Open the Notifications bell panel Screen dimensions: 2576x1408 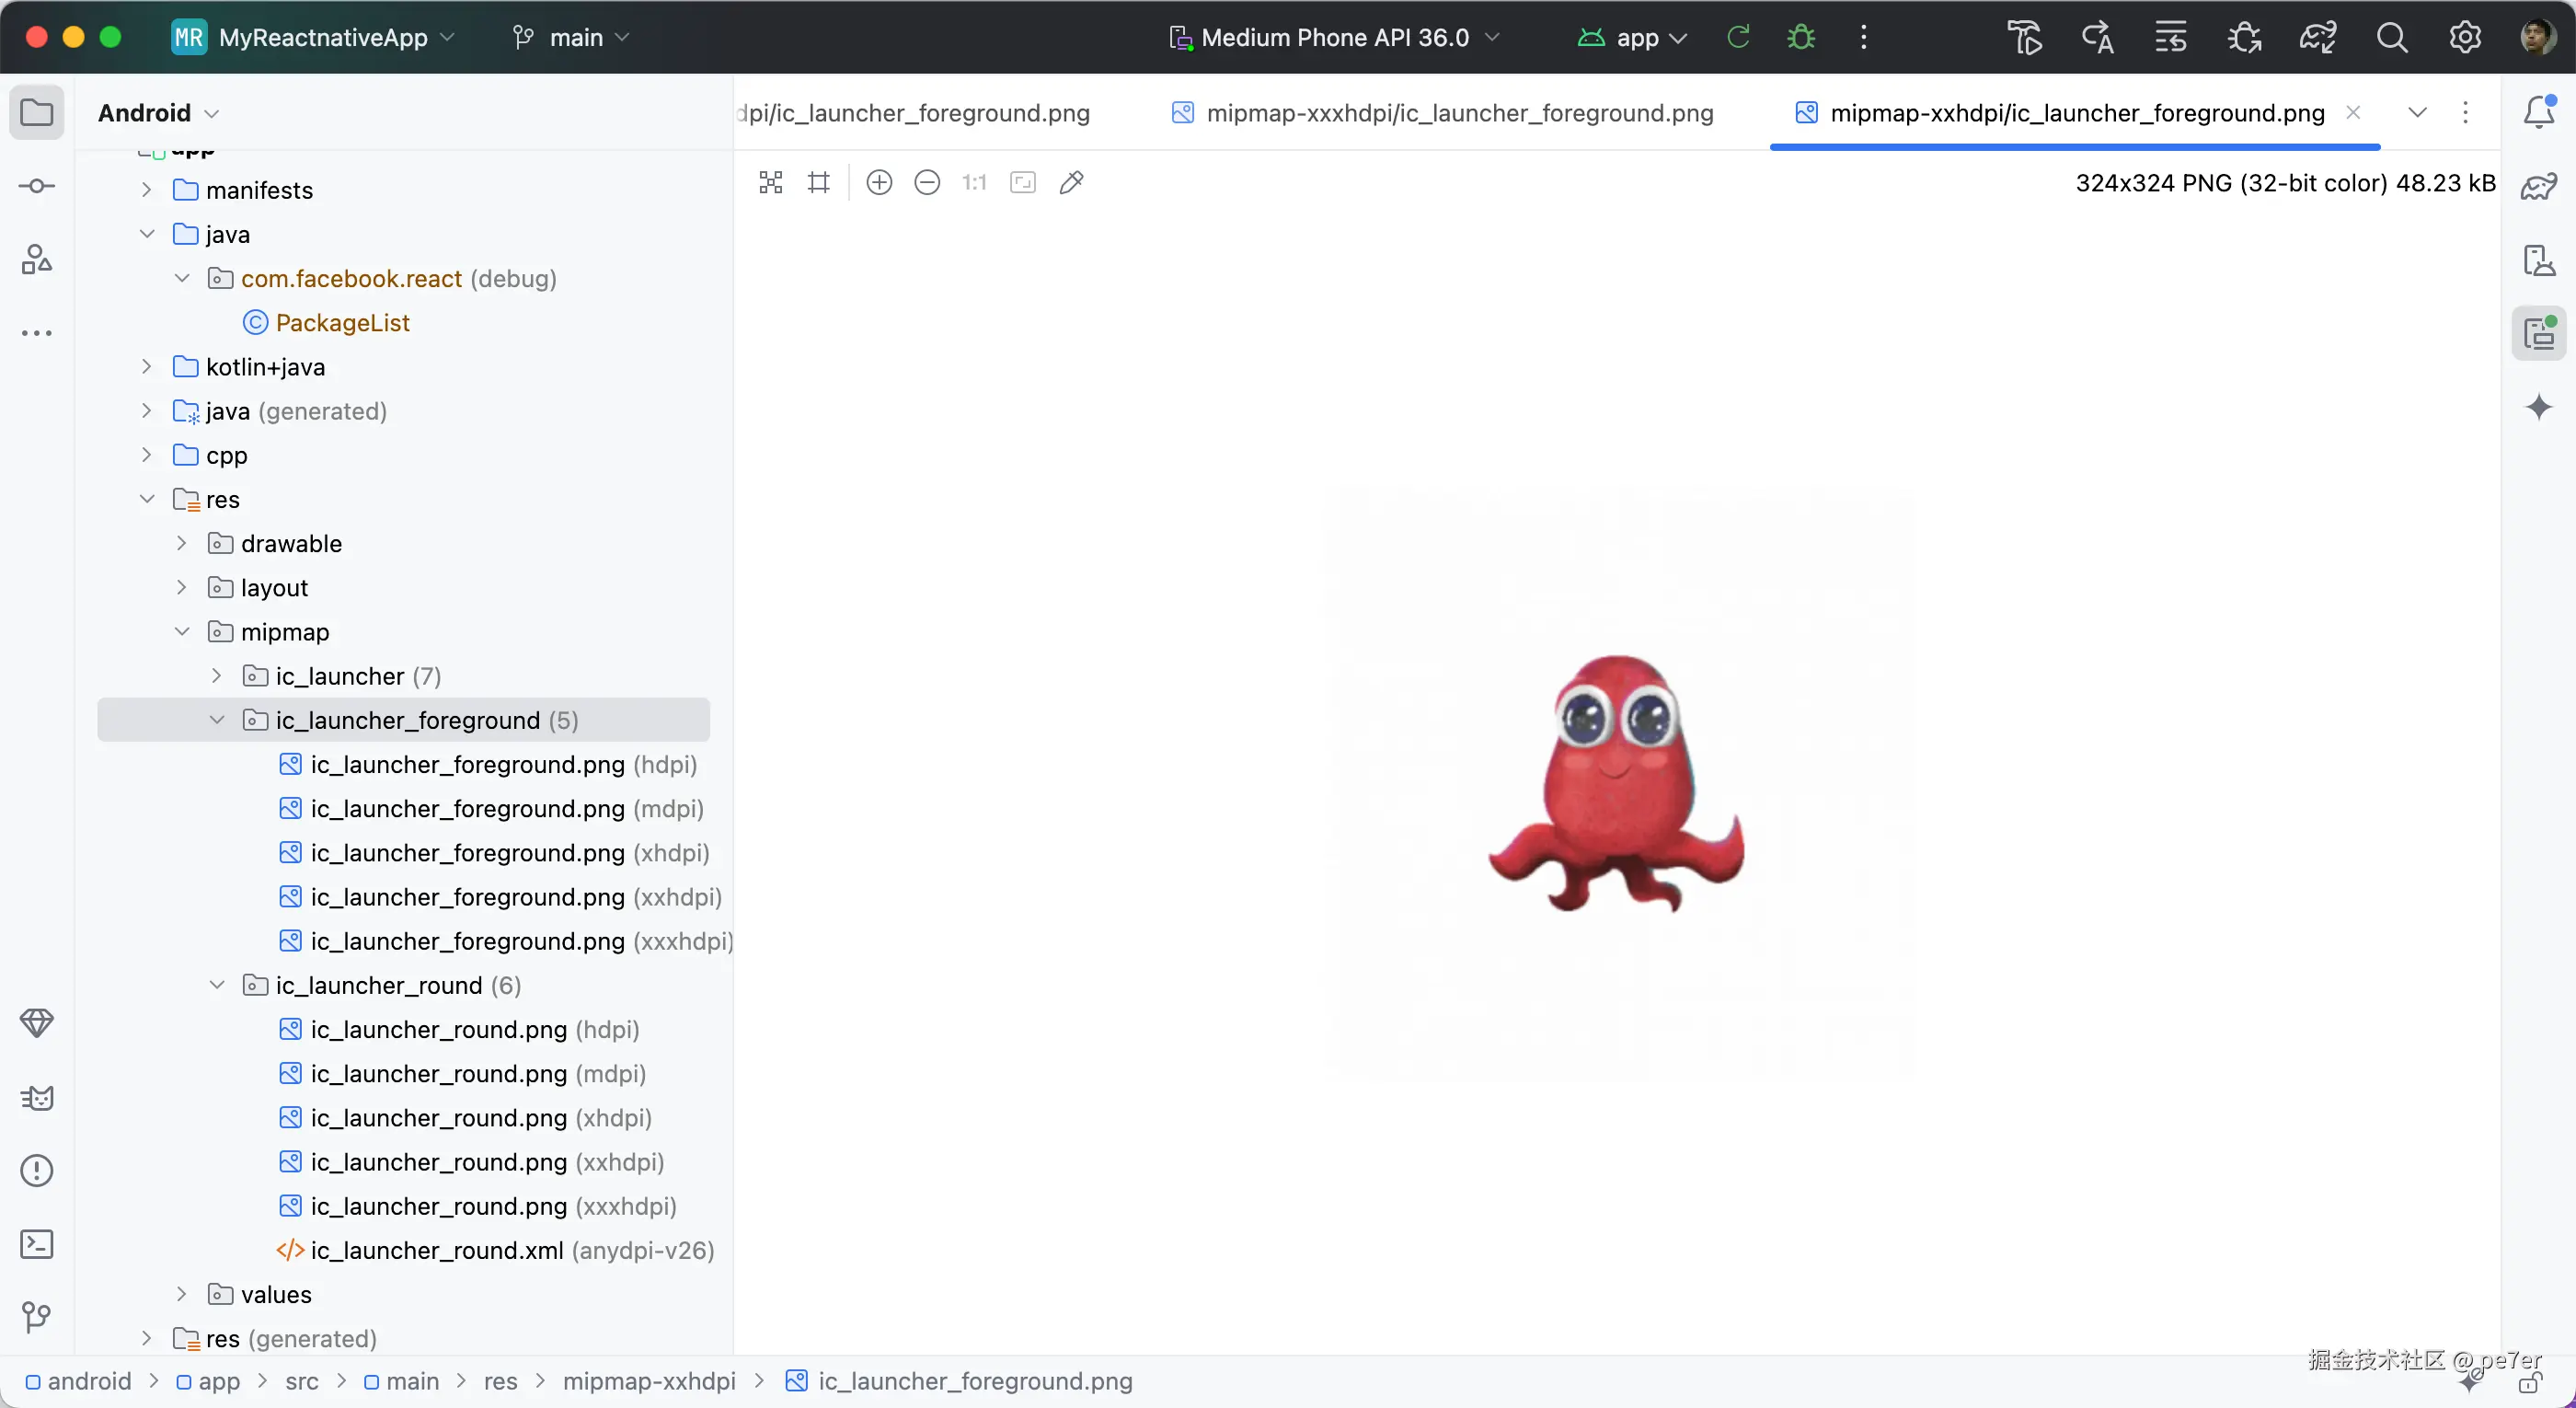(2539, 112)
